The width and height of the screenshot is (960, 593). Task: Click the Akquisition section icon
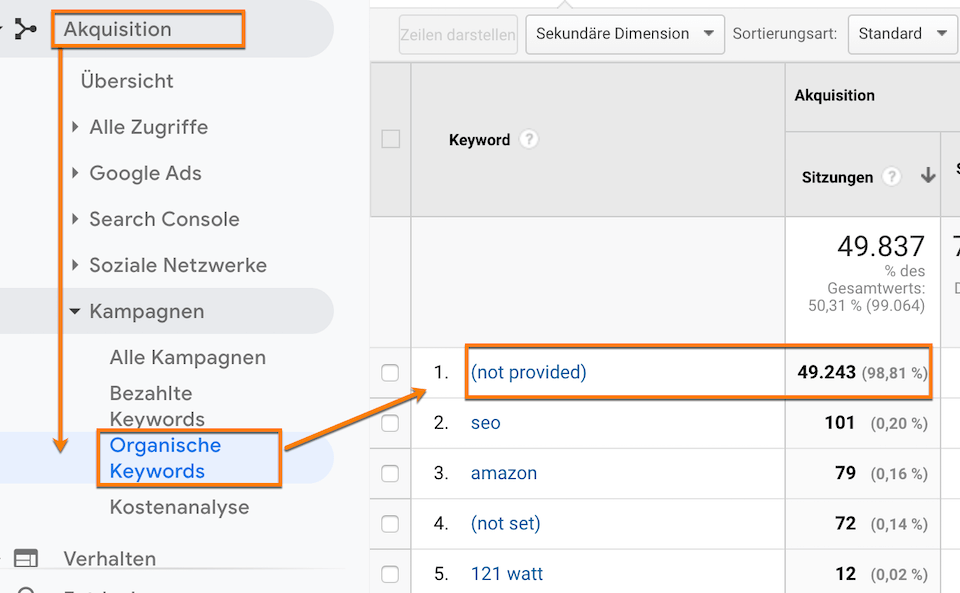[26, 29]
